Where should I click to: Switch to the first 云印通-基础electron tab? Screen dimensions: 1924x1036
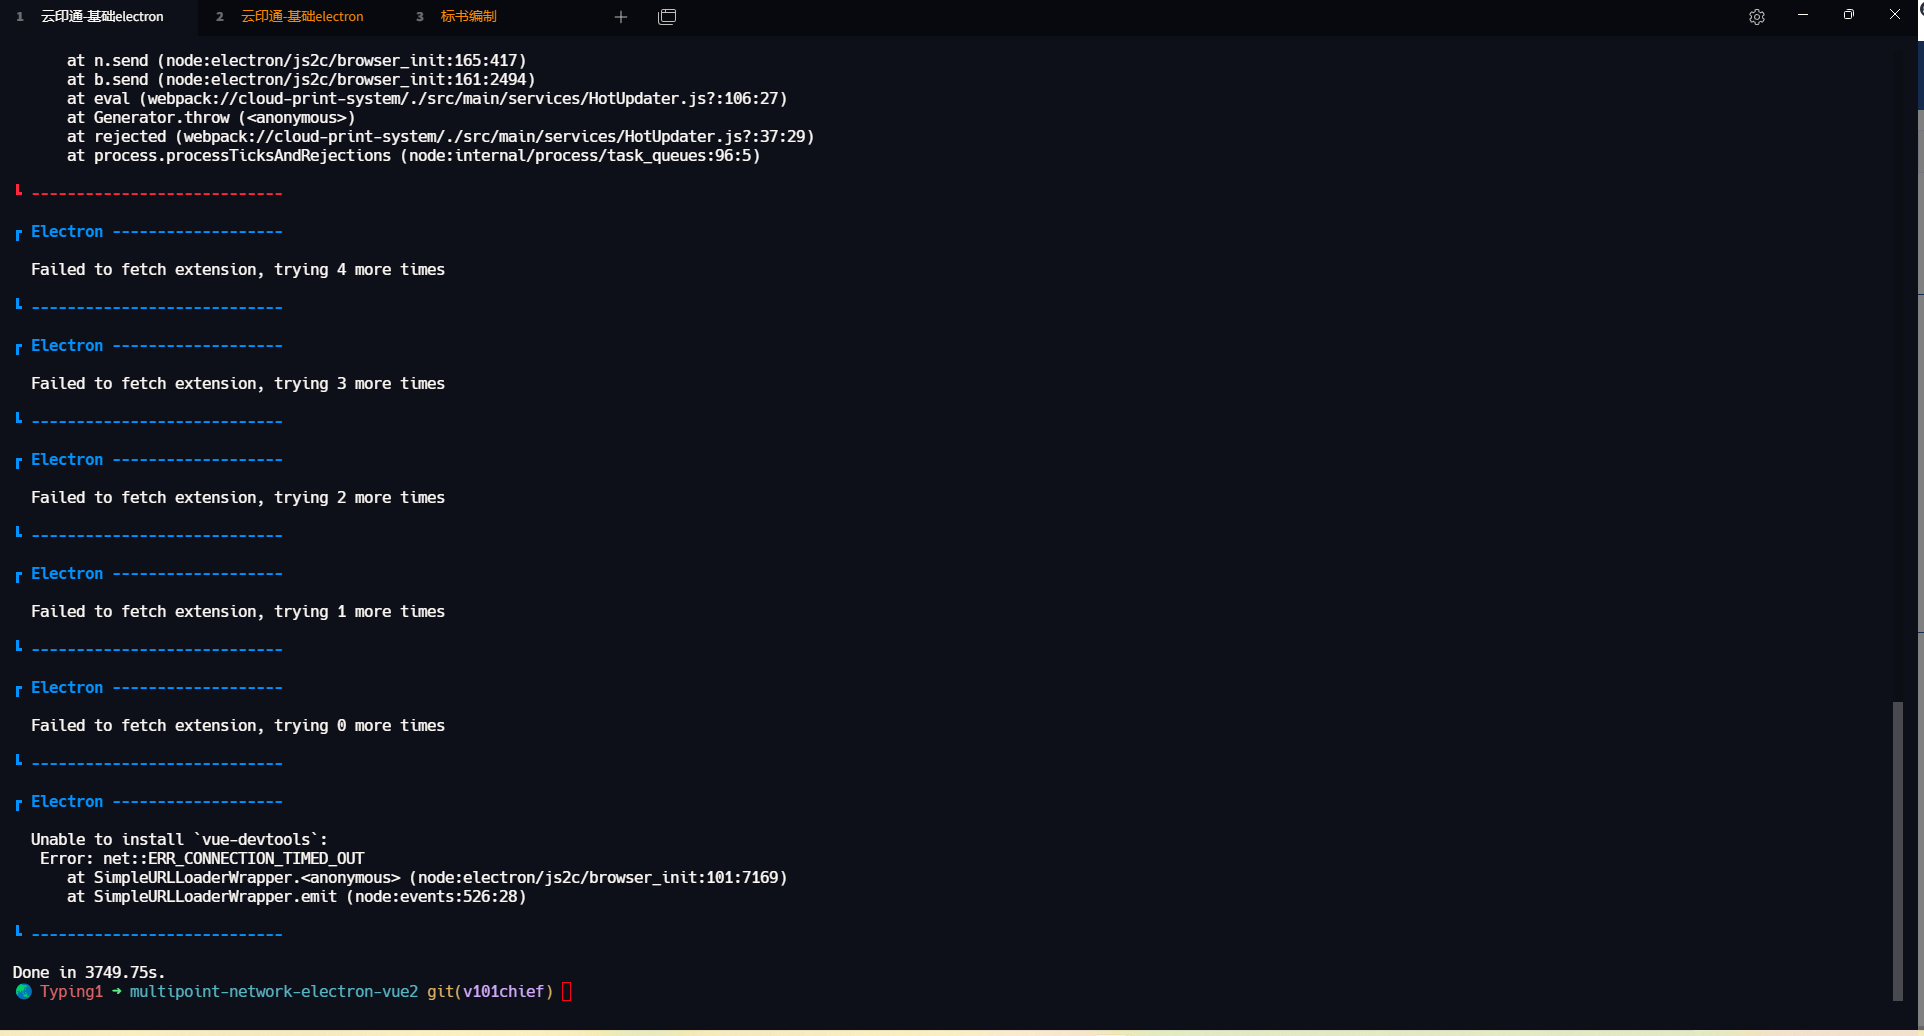[x=102, y=17]
